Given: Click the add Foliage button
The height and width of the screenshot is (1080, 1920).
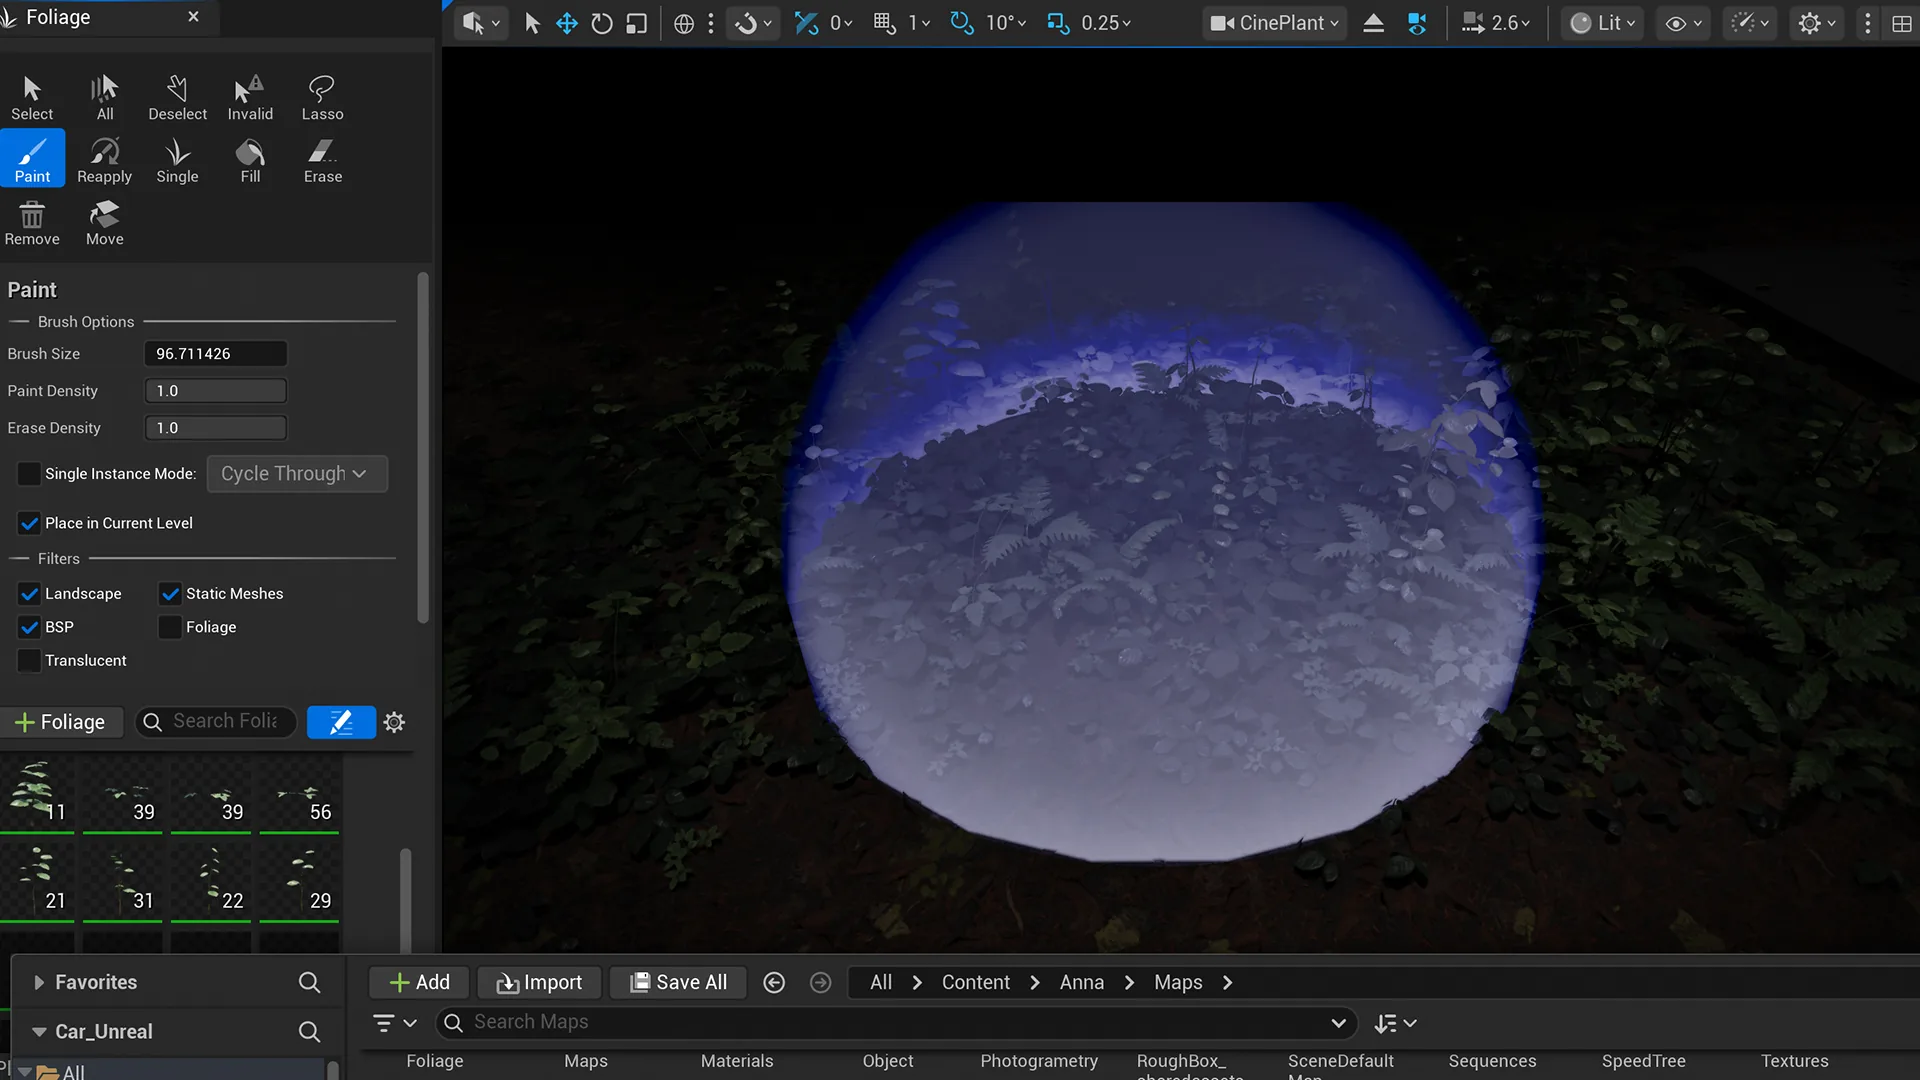Looking at the screenshot, I should (x=61, y=722).
